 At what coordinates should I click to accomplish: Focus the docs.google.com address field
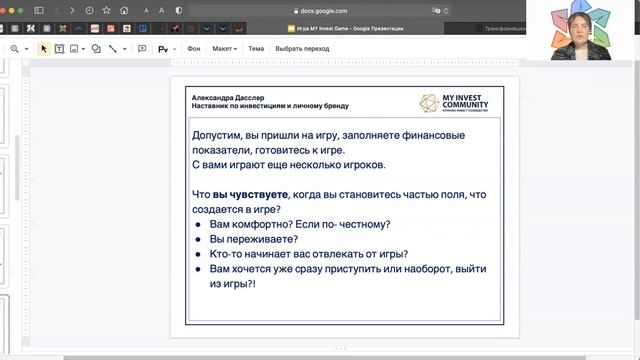320,11
